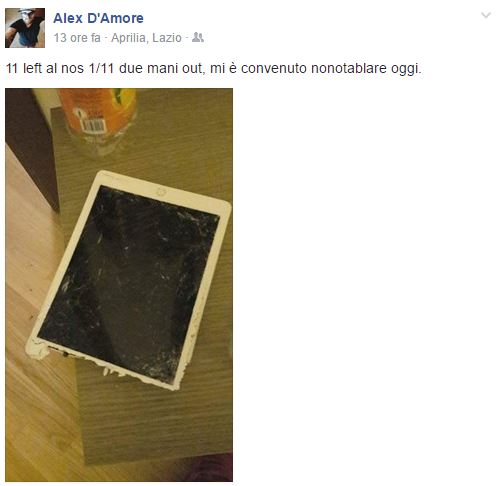Click the post text about nonotablare
This screenshot has height=486, width=496.
[214, 68]
